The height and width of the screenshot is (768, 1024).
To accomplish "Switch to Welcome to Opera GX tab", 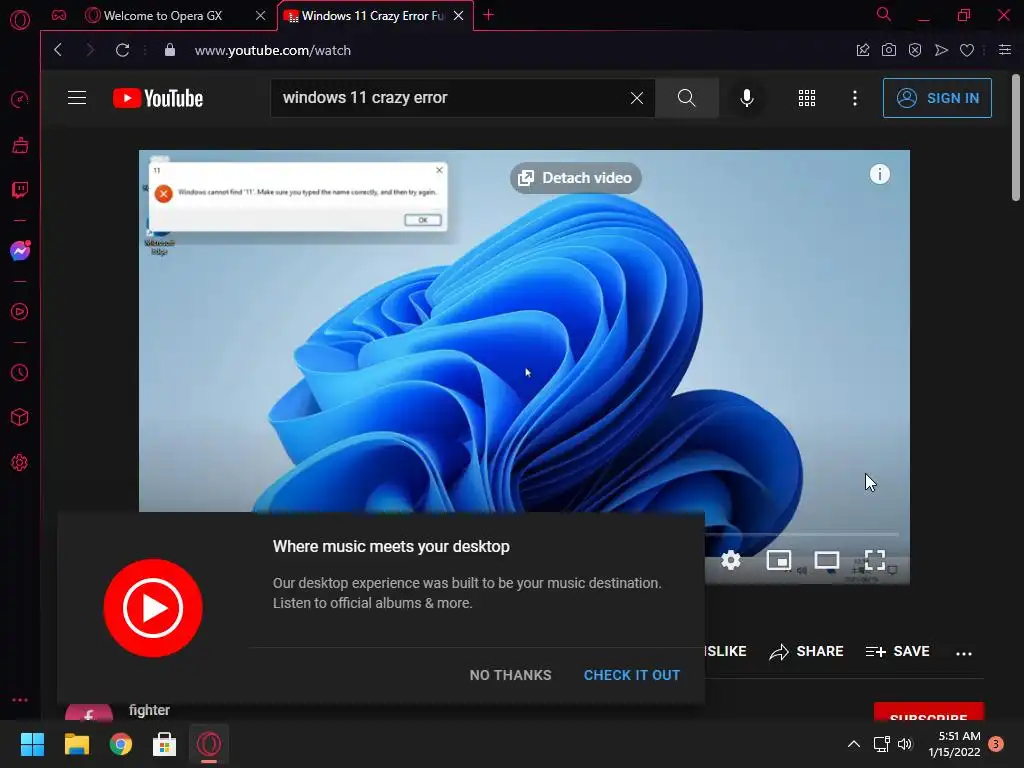I will click(x=163, y=16).
